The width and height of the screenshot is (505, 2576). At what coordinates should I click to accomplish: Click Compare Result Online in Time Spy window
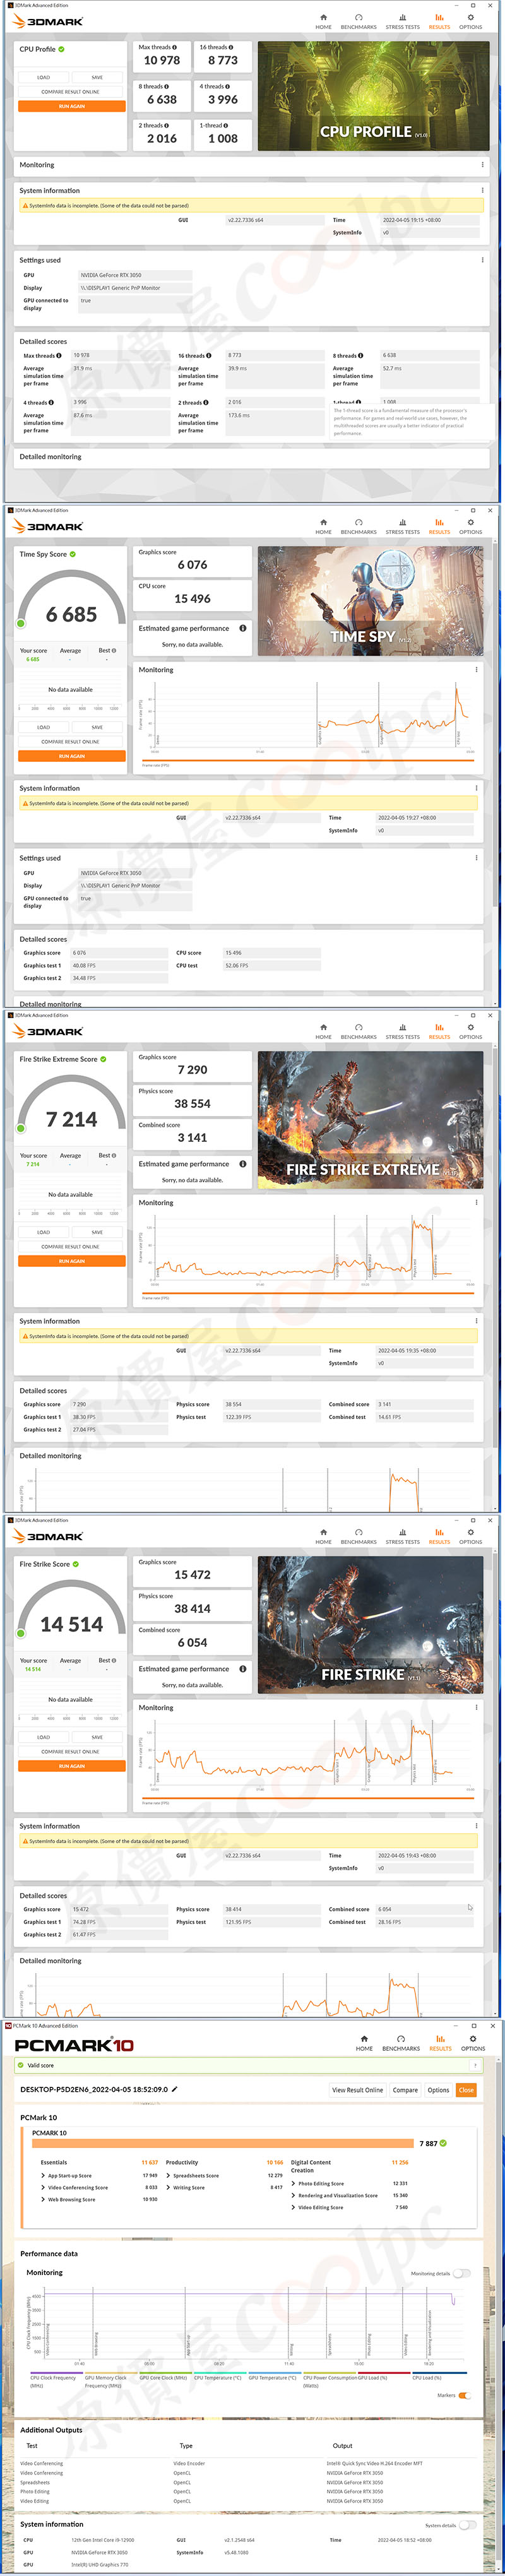point(70,742)
